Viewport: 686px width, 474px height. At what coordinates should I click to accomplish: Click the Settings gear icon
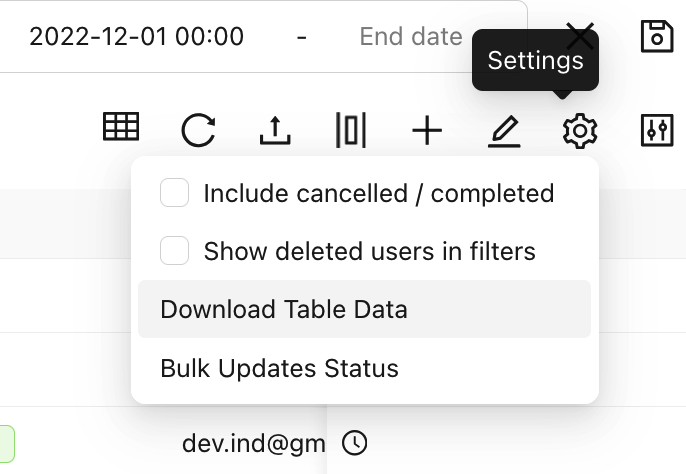[x=580, y=130]
